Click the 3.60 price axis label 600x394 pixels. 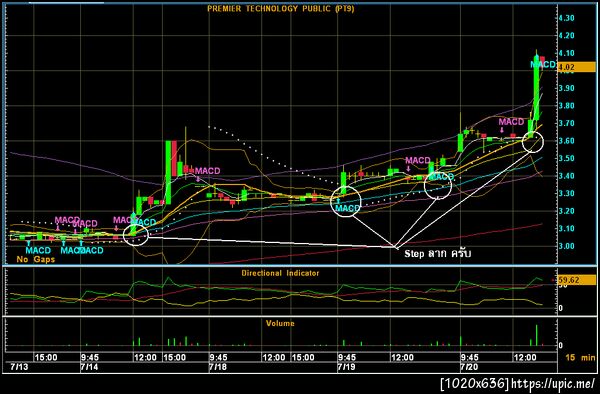tap(566, 141)
